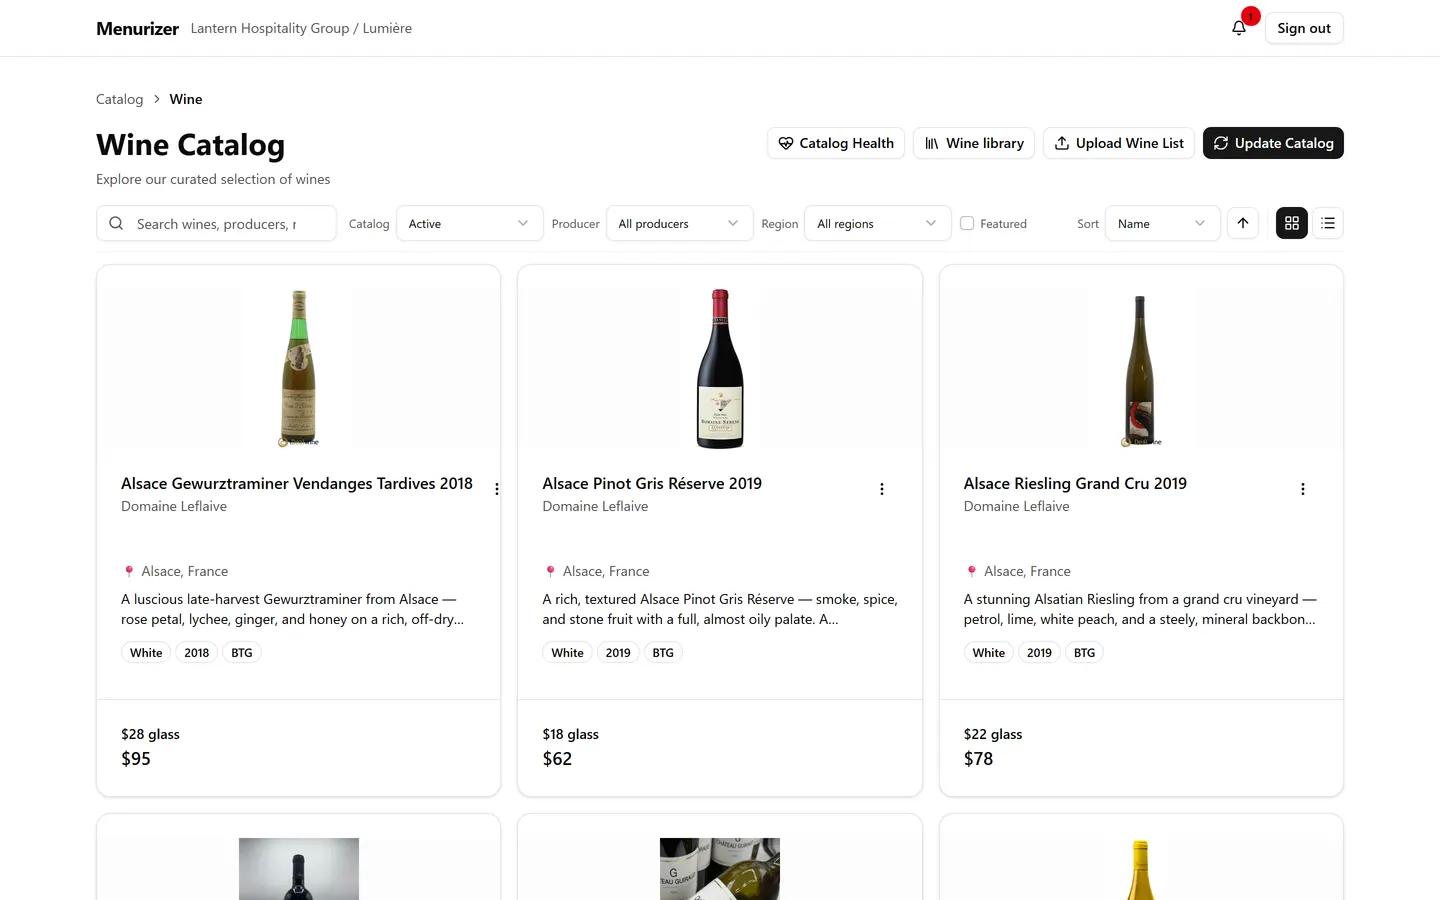The image size is (1440, 900).
Task: Click location pin on Riesling Grand Cru card
Action: [971, 571]
